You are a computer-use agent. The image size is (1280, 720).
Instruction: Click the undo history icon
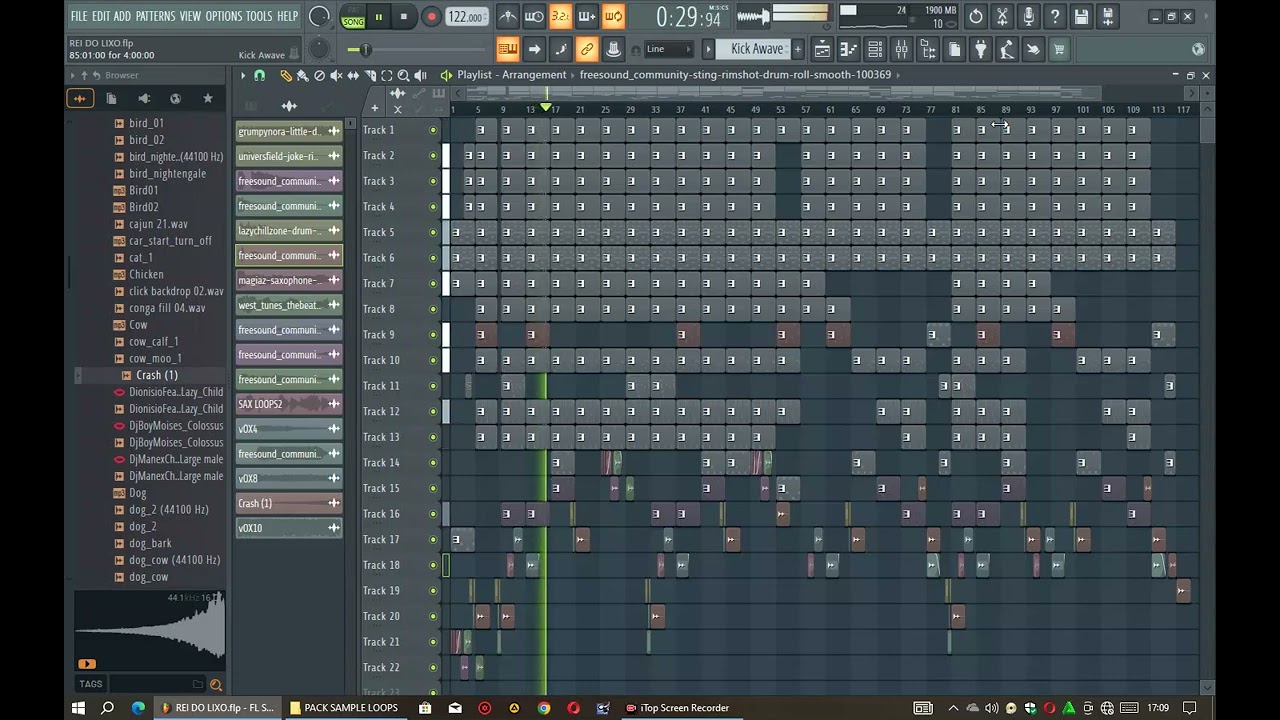tap(976, 16)
